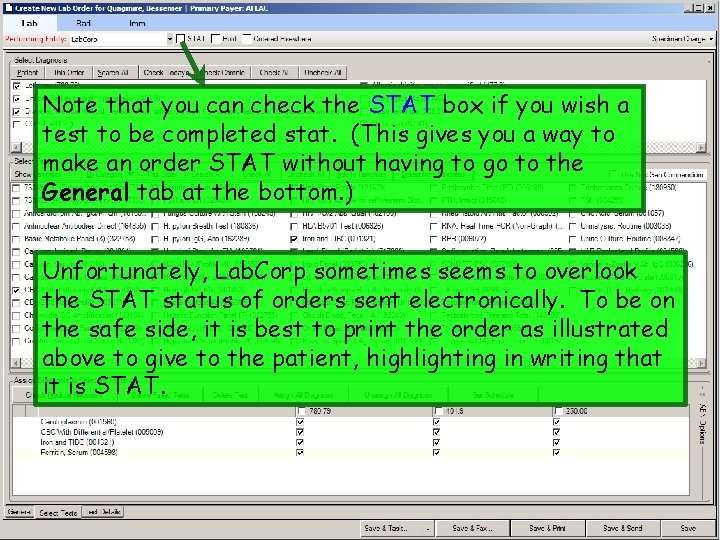Switch to the Rad tab
This screenshot has height=540, width=720.
coord(83,23)
